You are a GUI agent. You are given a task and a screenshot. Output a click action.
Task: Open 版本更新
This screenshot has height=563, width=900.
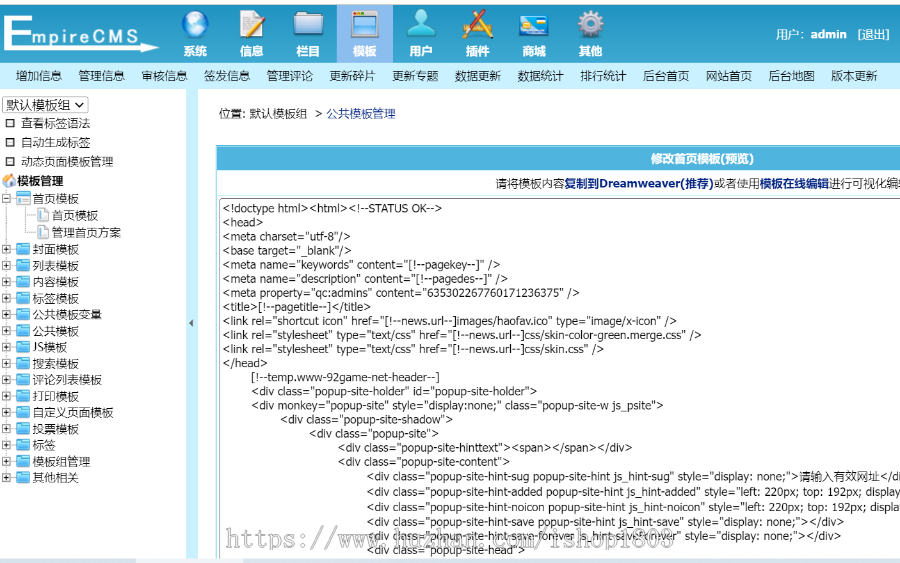click(854, 76)
